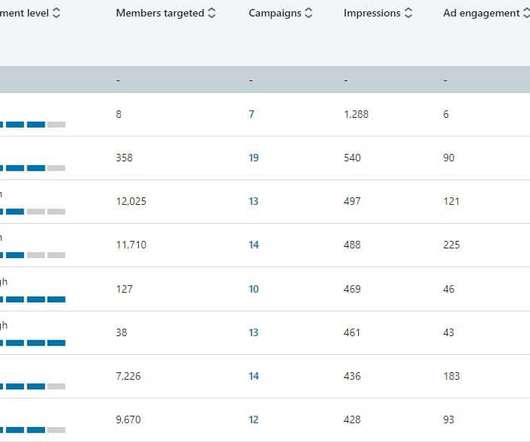
Task: Open the 10 campaigns link
Action: 254,289
